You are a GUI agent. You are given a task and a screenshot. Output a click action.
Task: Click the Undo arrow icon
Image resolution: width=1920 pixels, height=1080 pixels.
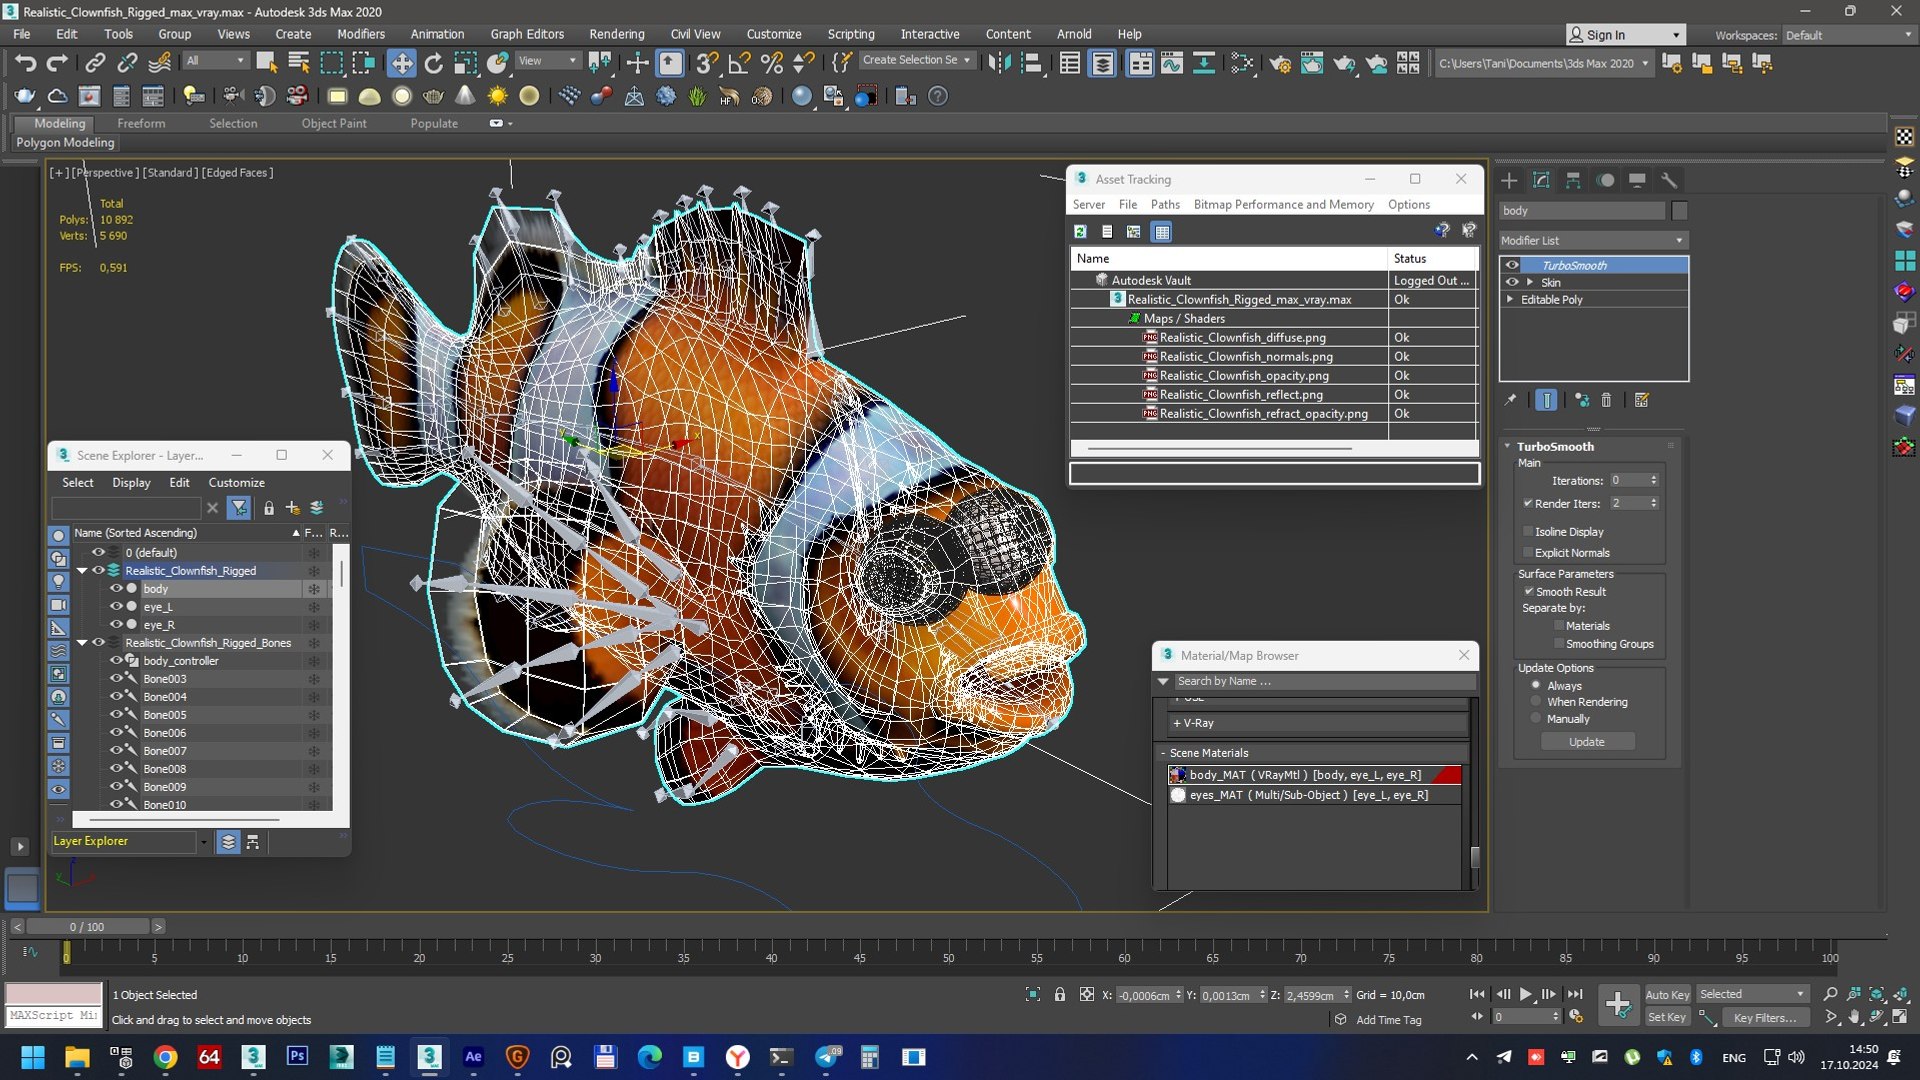tap(25, 63)
